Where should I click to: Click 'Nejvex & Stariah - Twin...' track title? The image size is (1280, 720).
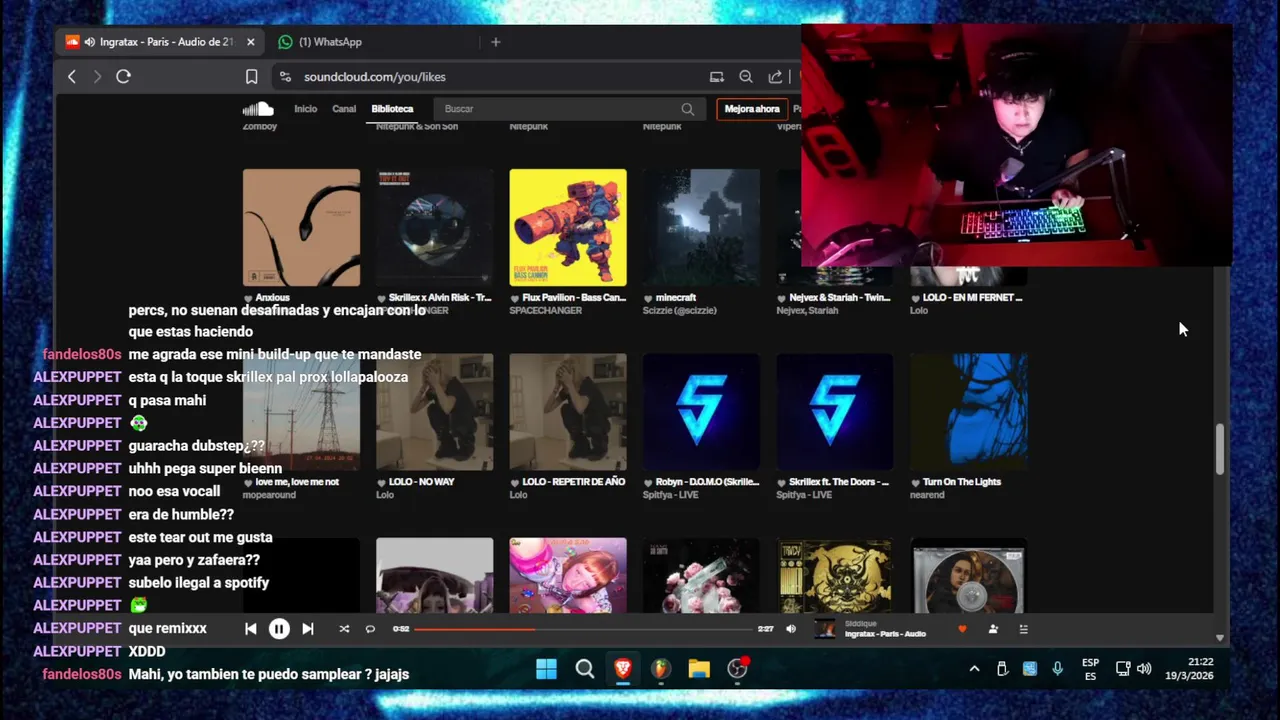pyautogui.click(x=840, y=298)
